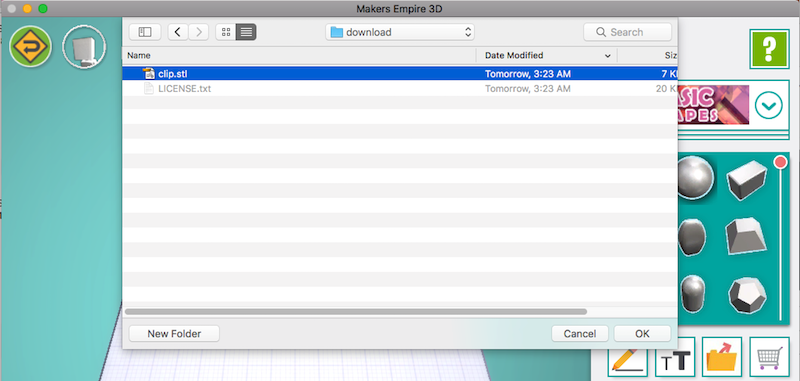Click the Date Modified sort chevron

coord(608,56)
